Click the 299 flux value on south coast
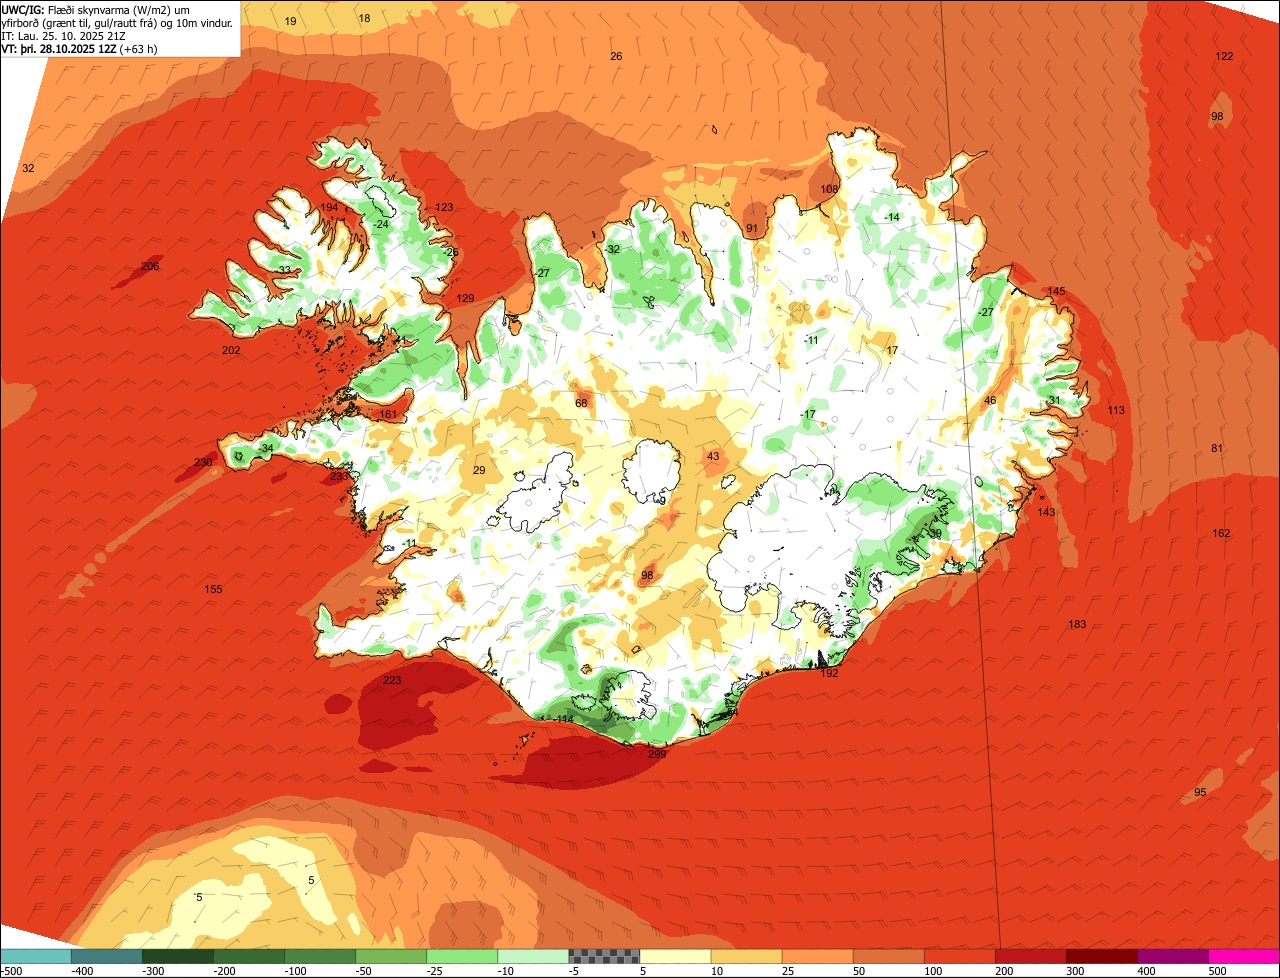Image resolution: width=1280 pixels, height=978 pixels. [657, 753]
